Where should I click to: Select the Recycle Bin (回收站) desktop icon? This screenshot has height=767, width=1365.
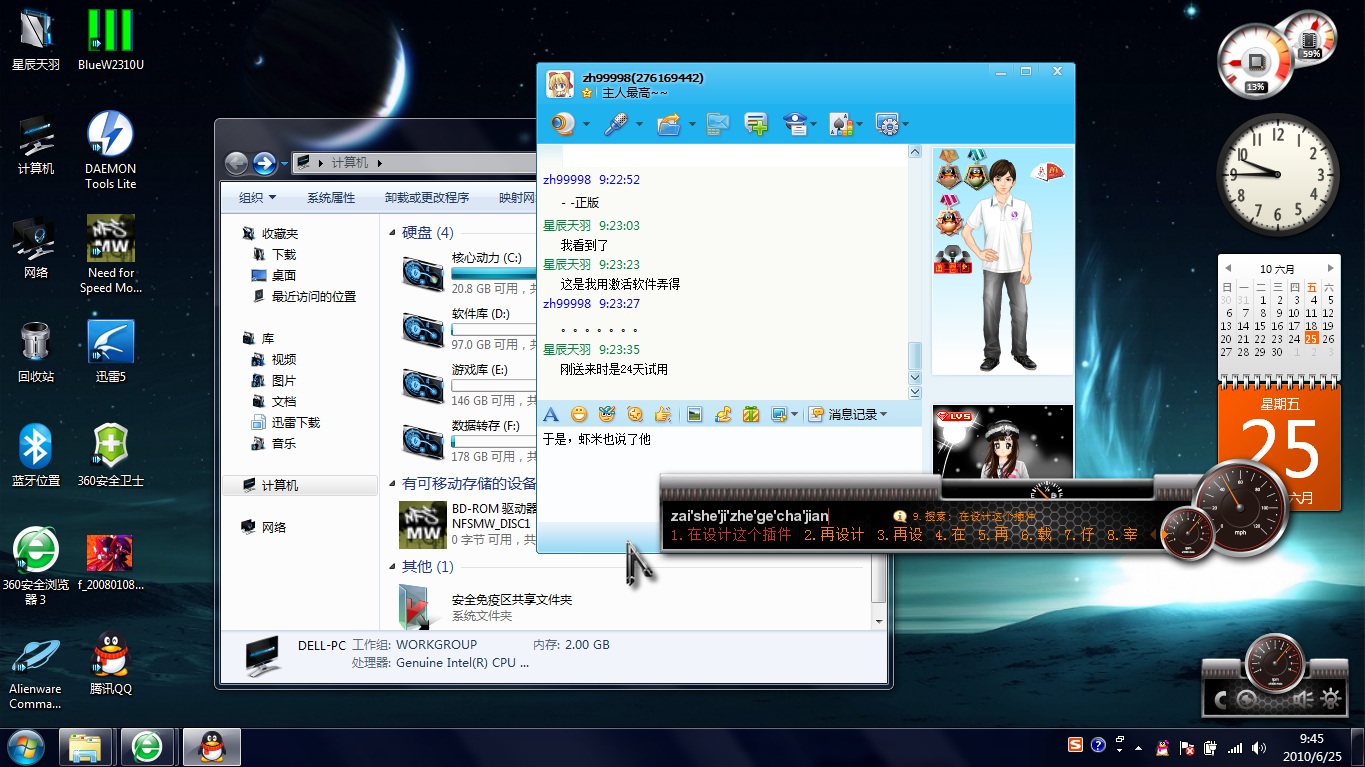pyautogui.click(x=36, y=353)
